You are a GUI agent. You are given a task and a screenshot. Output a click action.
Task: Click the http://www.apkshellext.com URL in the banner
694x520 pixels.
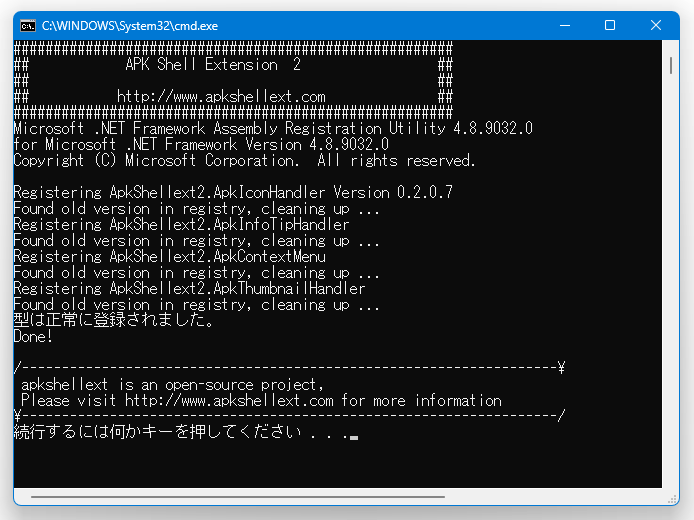tap(221, 96)
